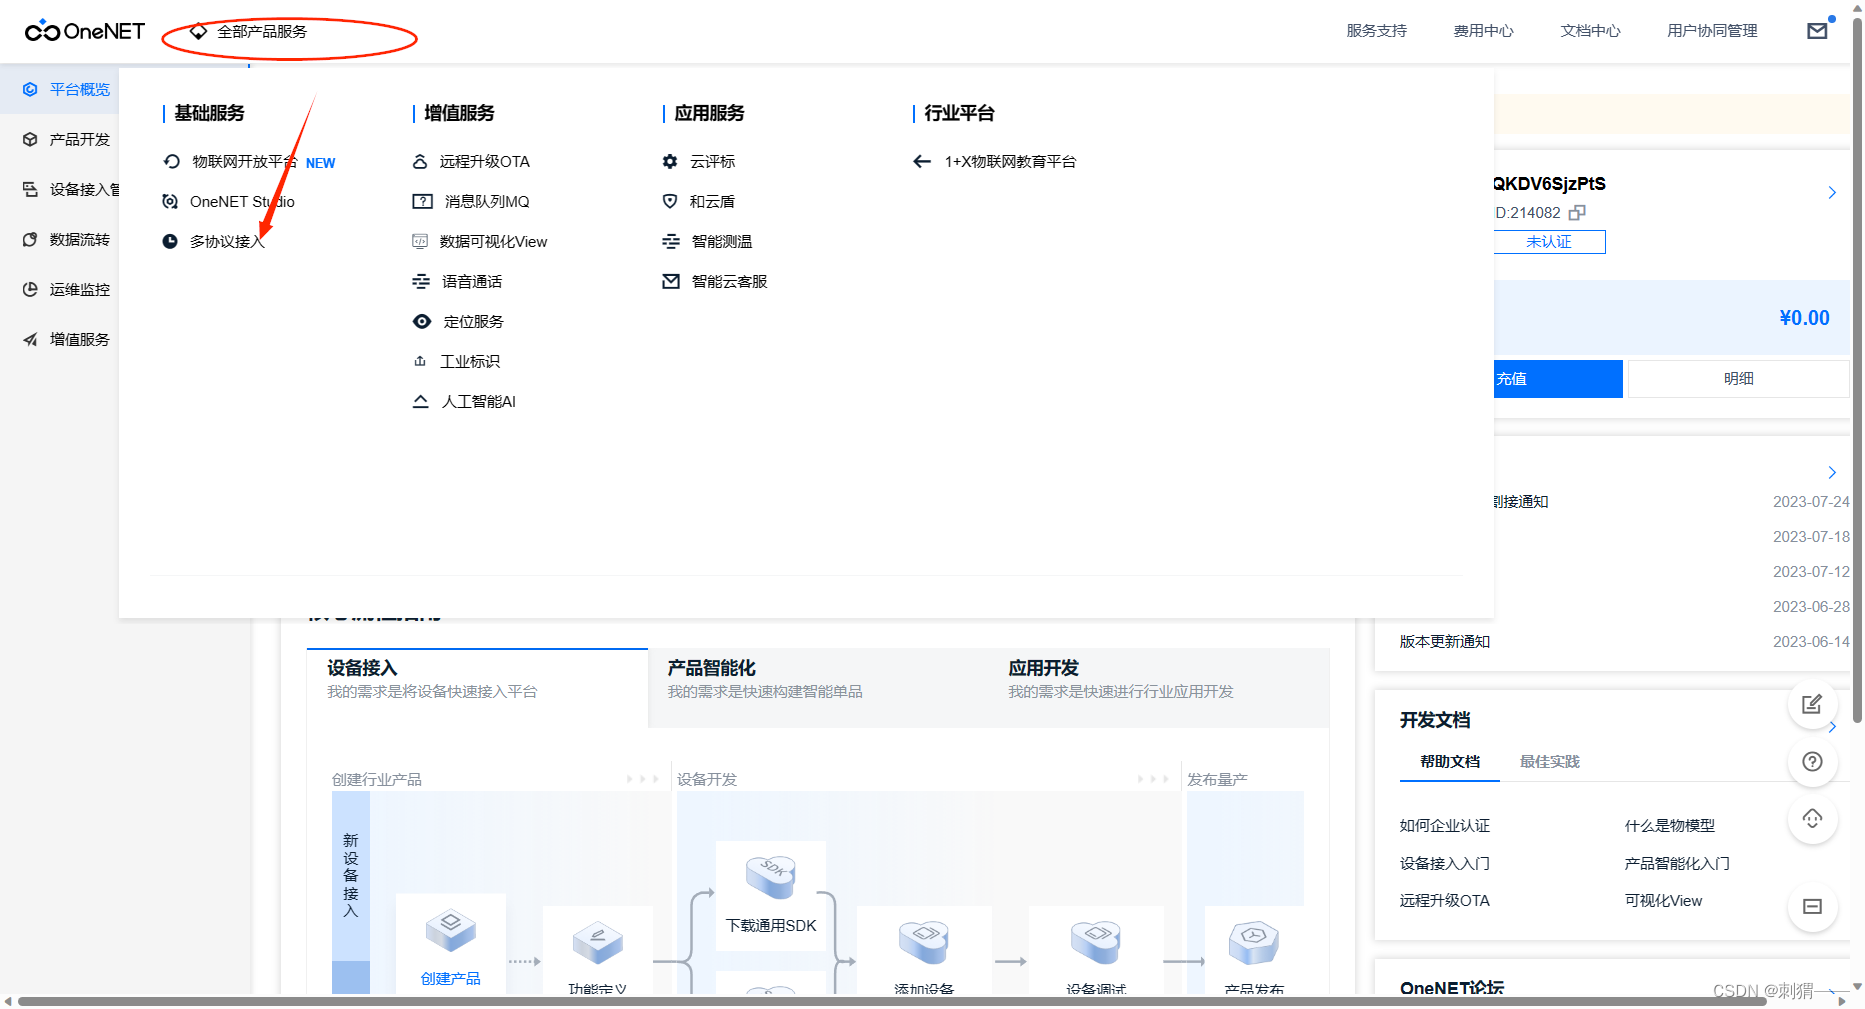Open 可视化View help link
Screen dimensions: 1865x1009
(1663, 900)
